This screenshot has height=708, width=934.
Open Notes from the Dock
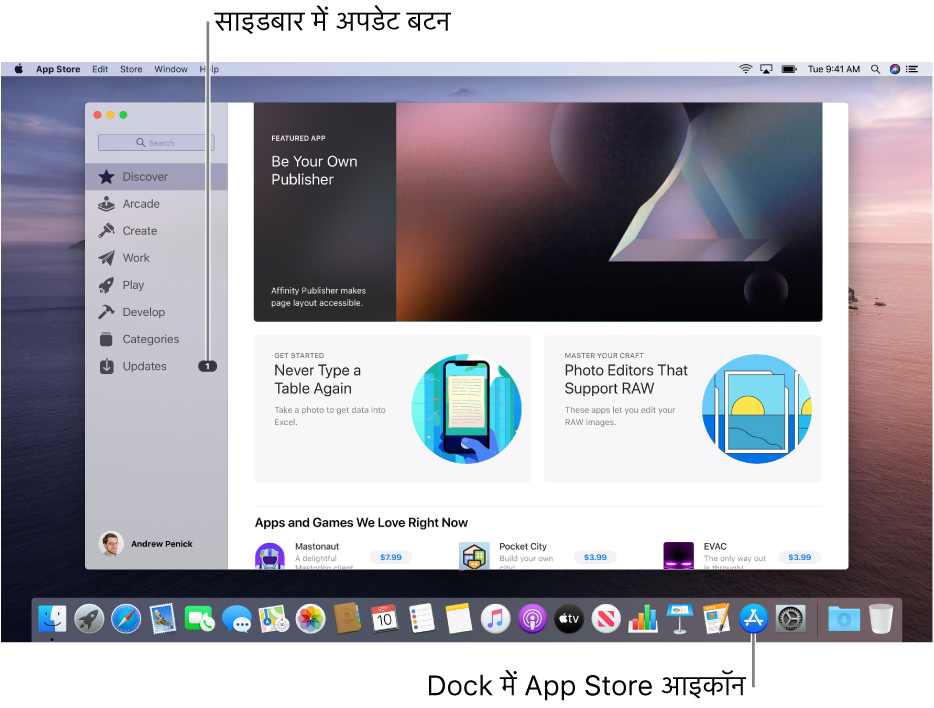tap(459, 619)
